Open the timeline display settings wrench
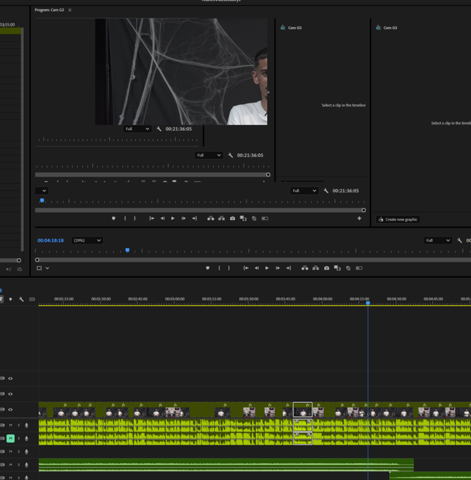471x480 pixels. click(21, 299)
